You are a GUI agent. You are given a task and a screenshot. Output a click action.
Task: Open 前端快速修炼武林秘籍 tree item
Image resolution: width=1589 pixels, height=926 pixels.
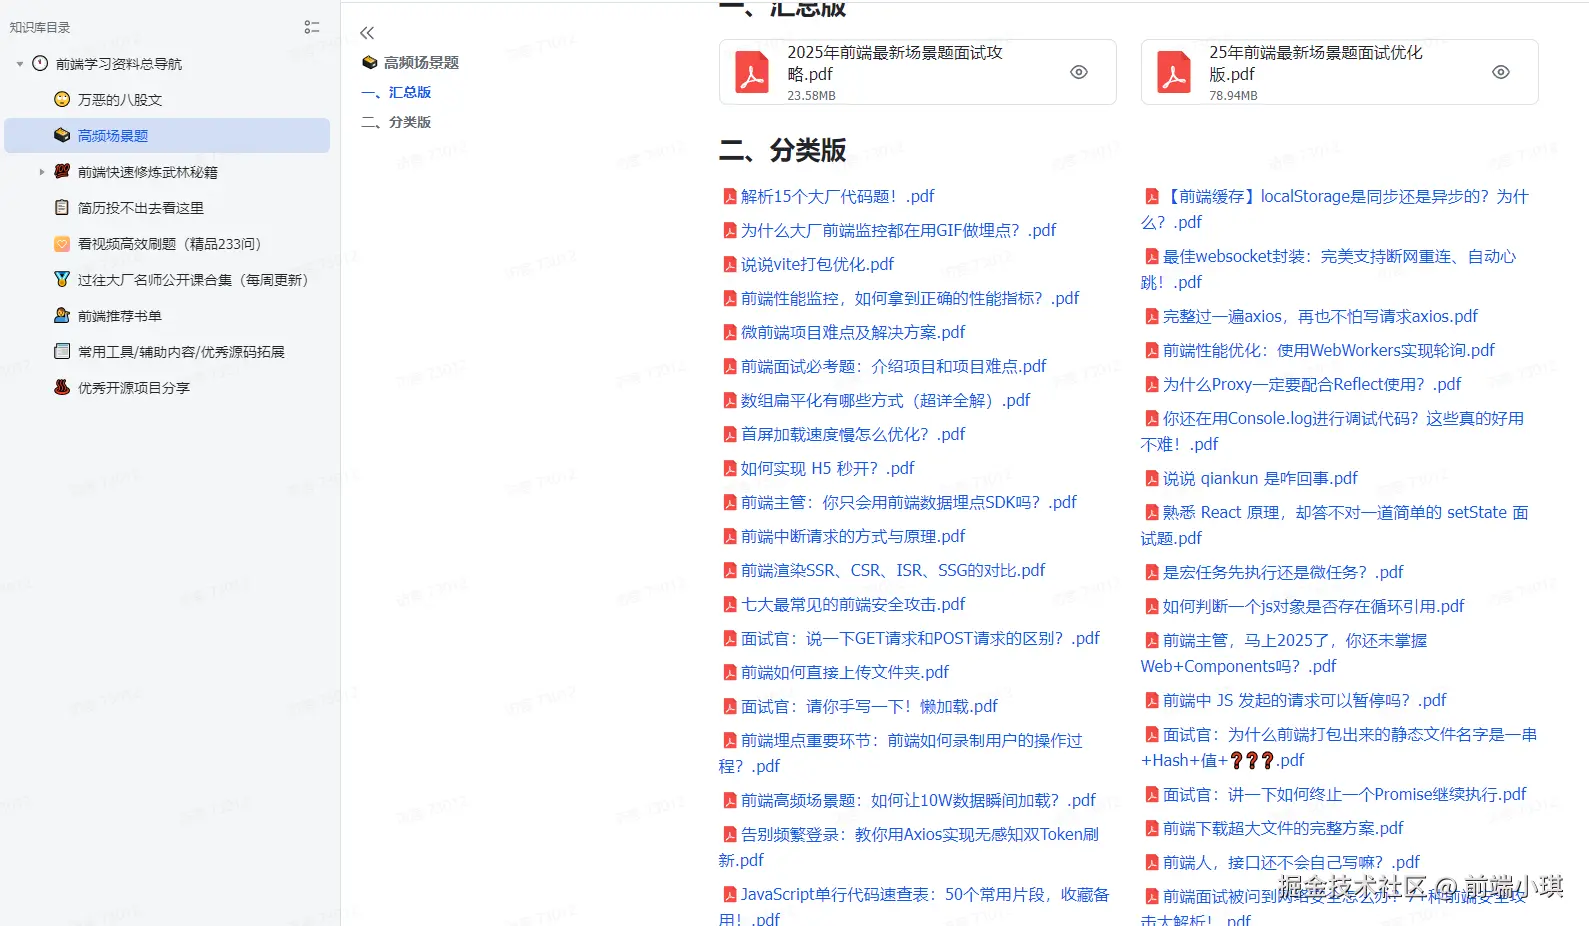pos(148,172)
